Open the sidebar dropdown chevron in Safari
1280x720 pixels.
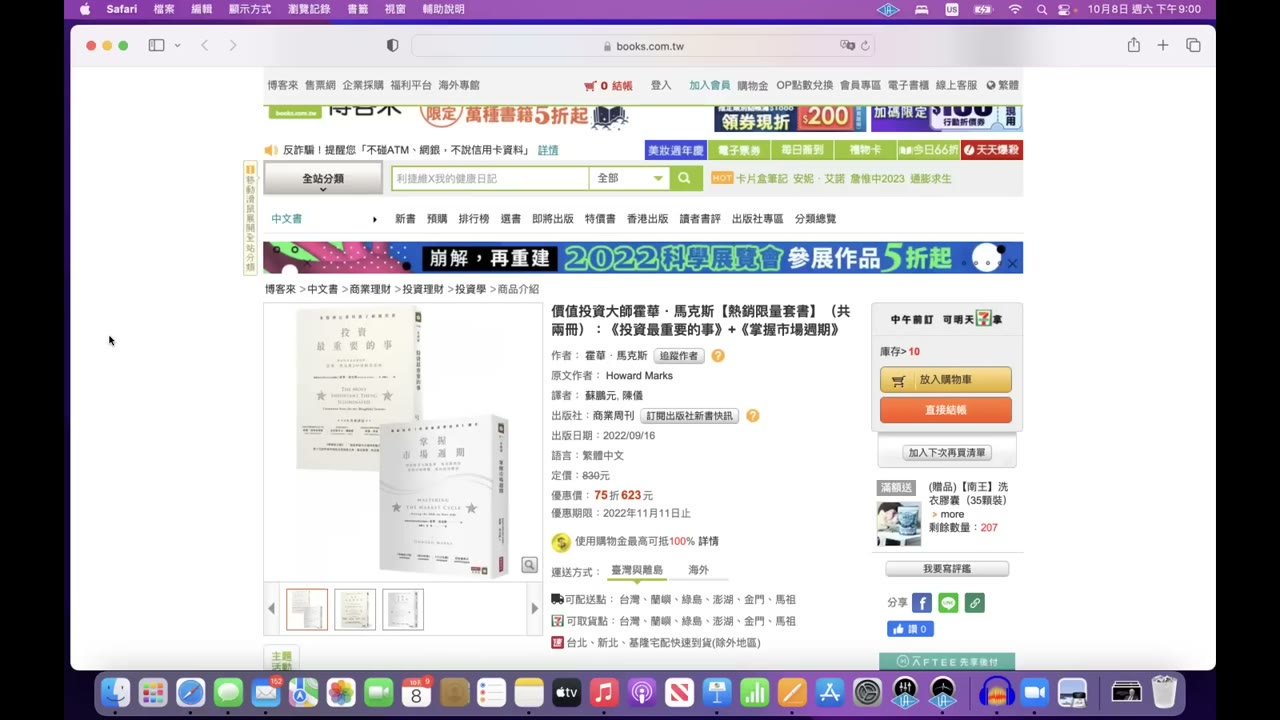click(177, 45)
